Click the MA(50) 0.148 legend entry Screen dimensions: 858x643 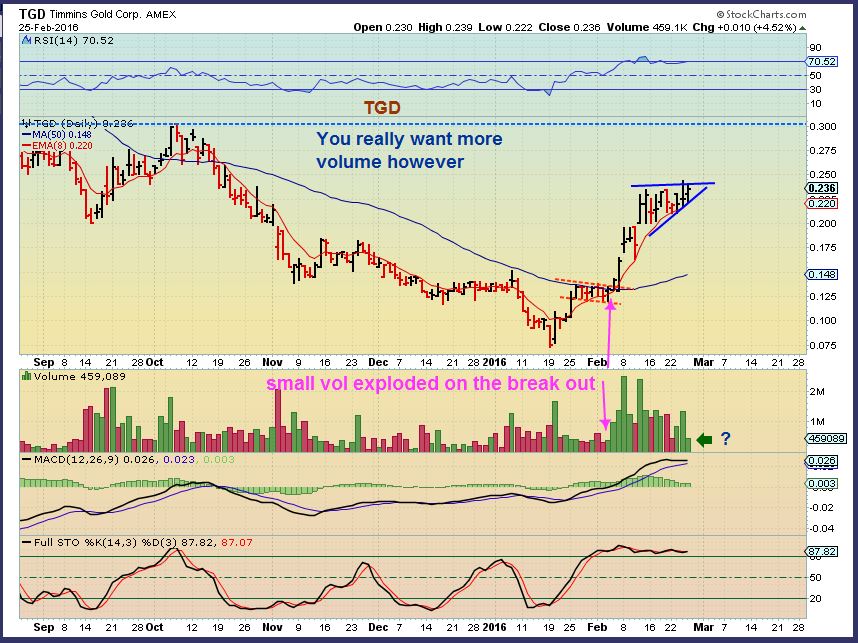pos(57,135)
